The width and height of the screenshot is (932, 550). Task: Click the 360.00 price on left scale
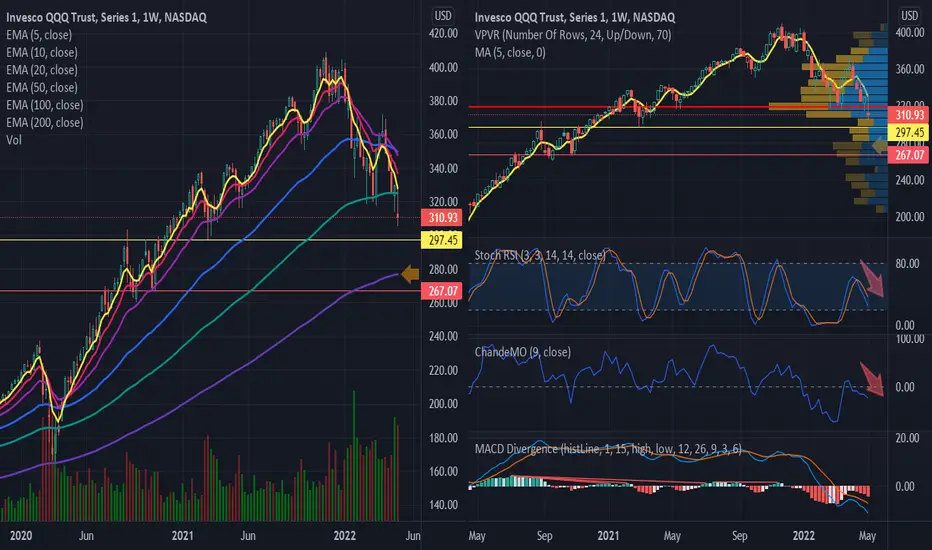pos(443,134)
